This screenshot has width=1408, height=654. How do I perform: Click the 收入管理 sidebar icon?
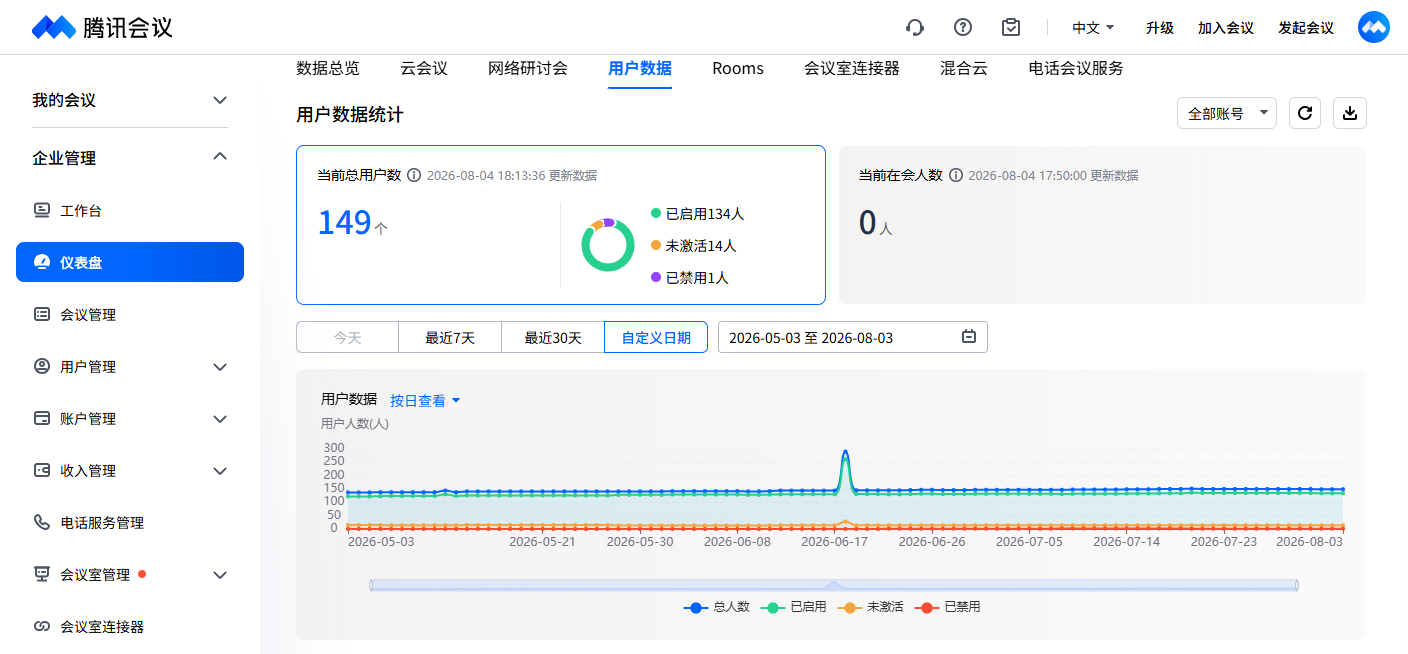tap(42, 470)
